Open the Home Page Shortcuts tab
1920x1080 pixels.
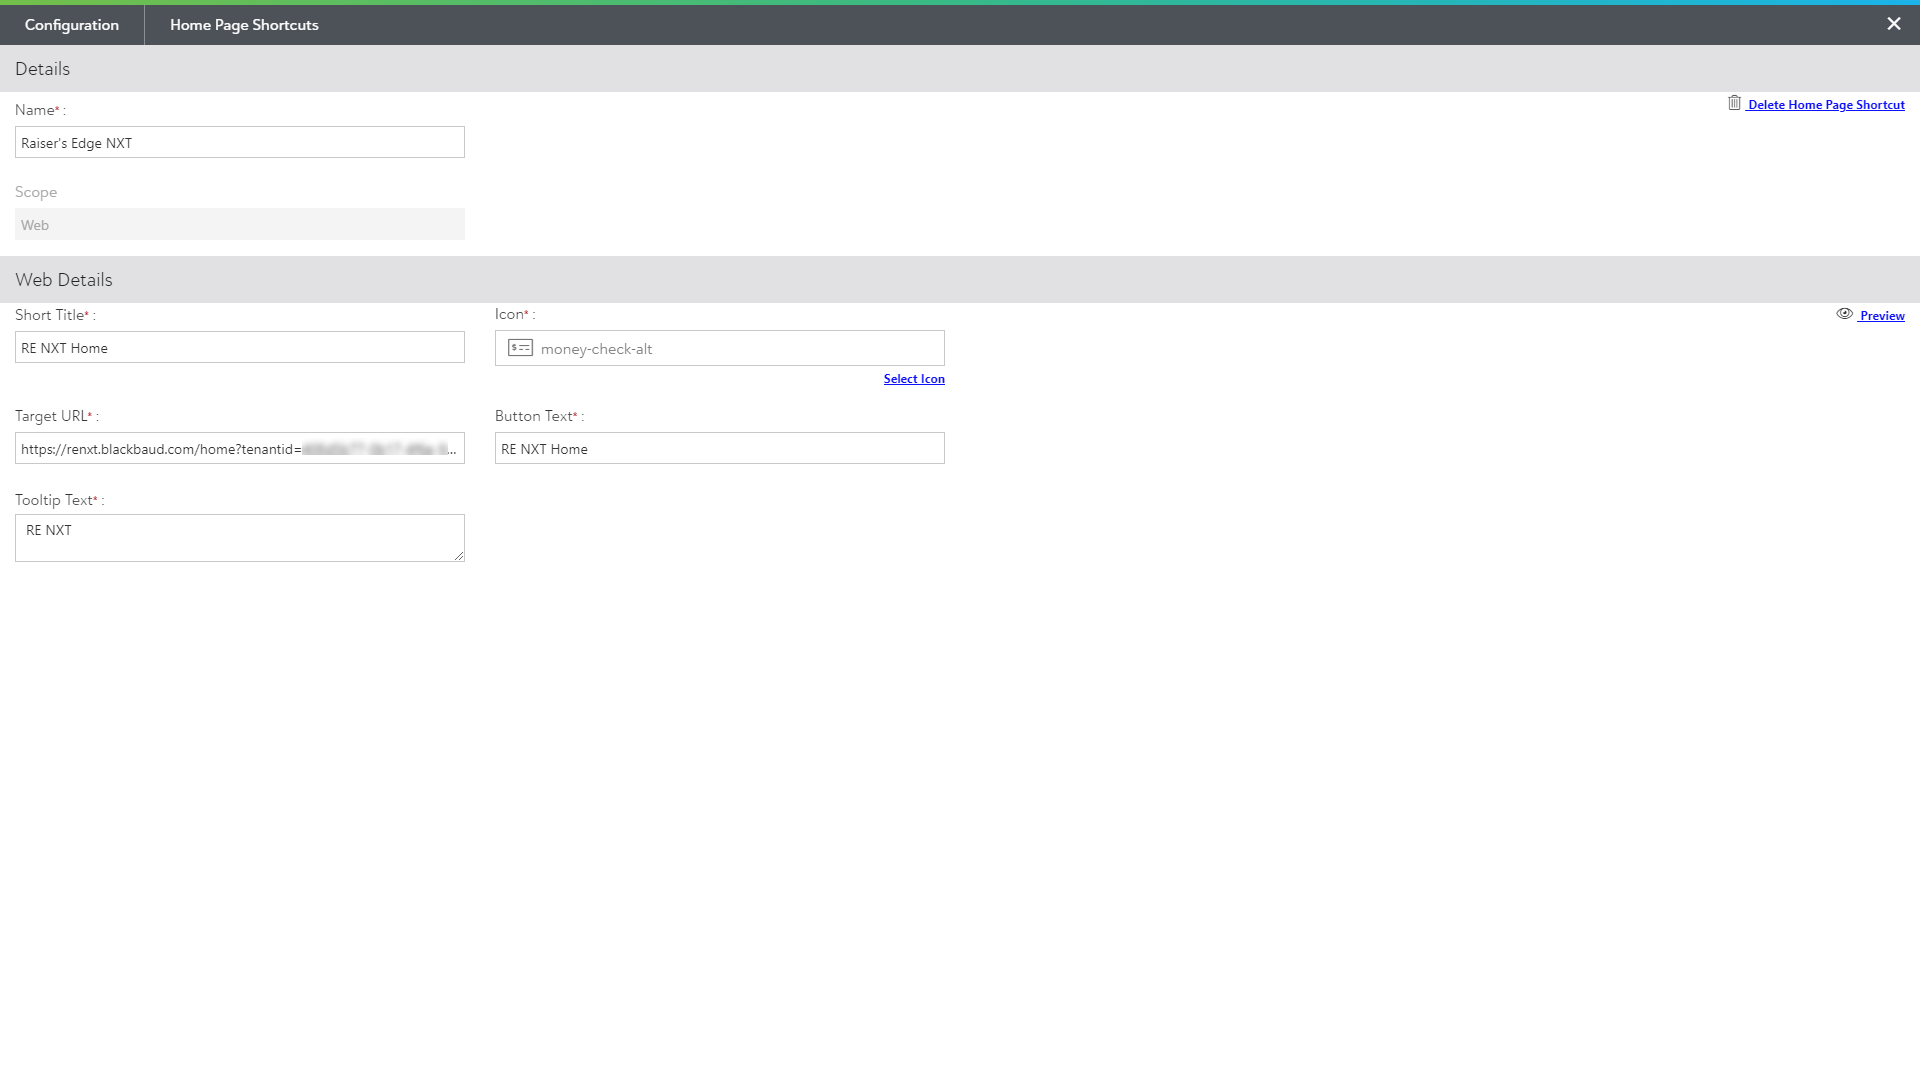coord(244,25)
